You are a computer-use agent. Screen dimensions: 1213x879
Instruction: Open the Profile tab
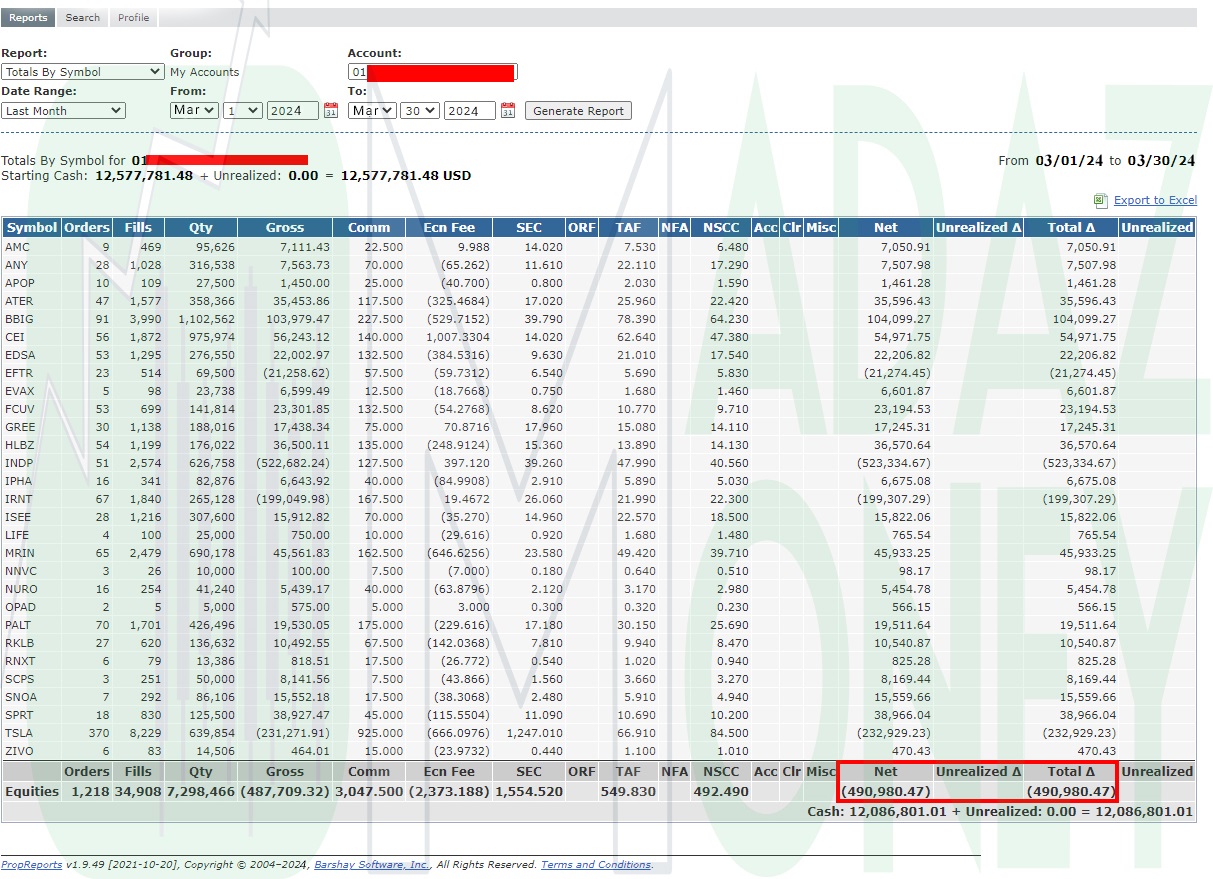tap(133, 18)
